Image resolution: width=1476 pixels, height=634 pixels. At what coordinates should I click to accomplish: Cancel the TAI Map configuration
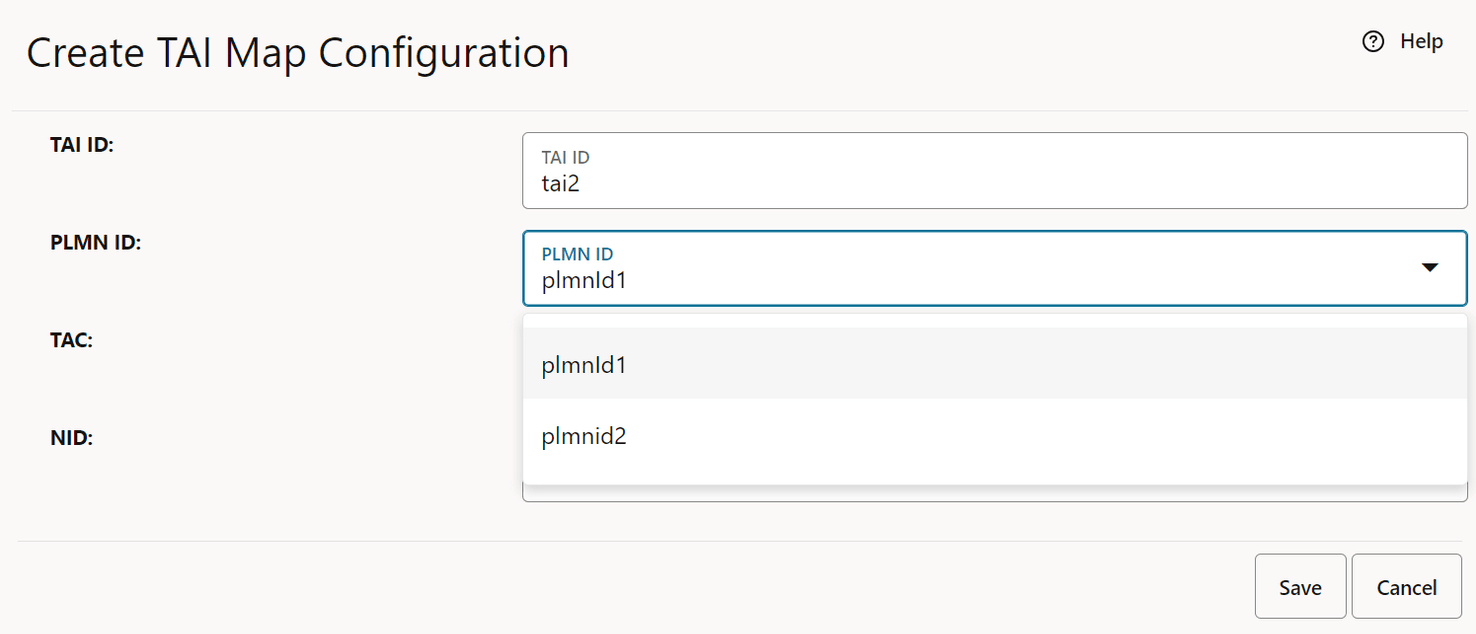pos(1406,586)
